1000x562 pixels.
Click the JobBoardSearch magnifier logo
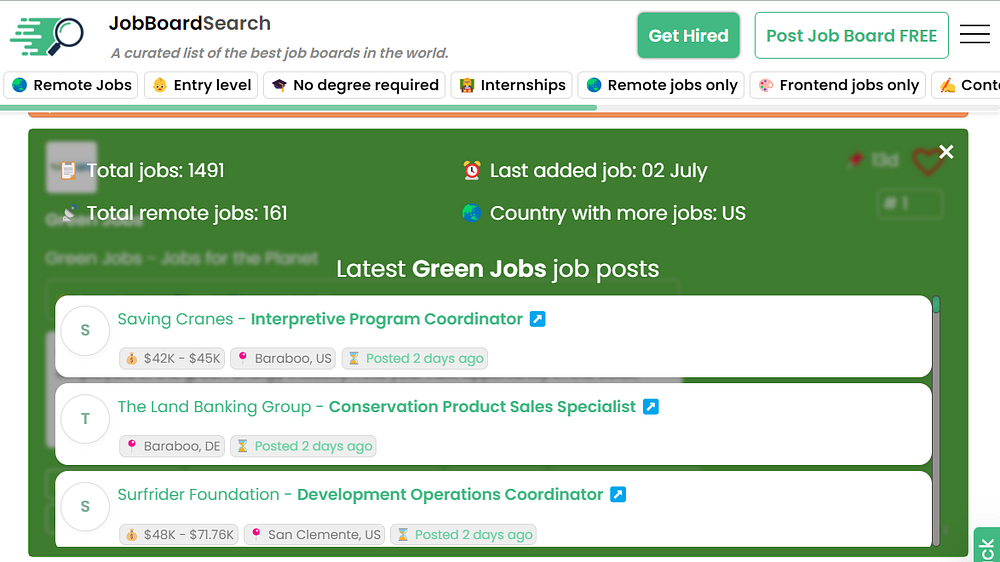point(47,36)
